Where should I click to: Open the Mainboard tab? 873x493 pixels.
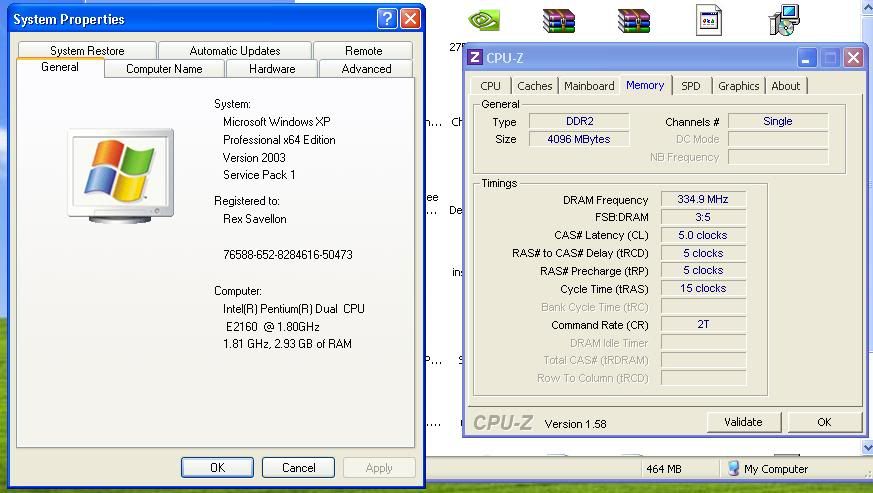tap(589, 86)
